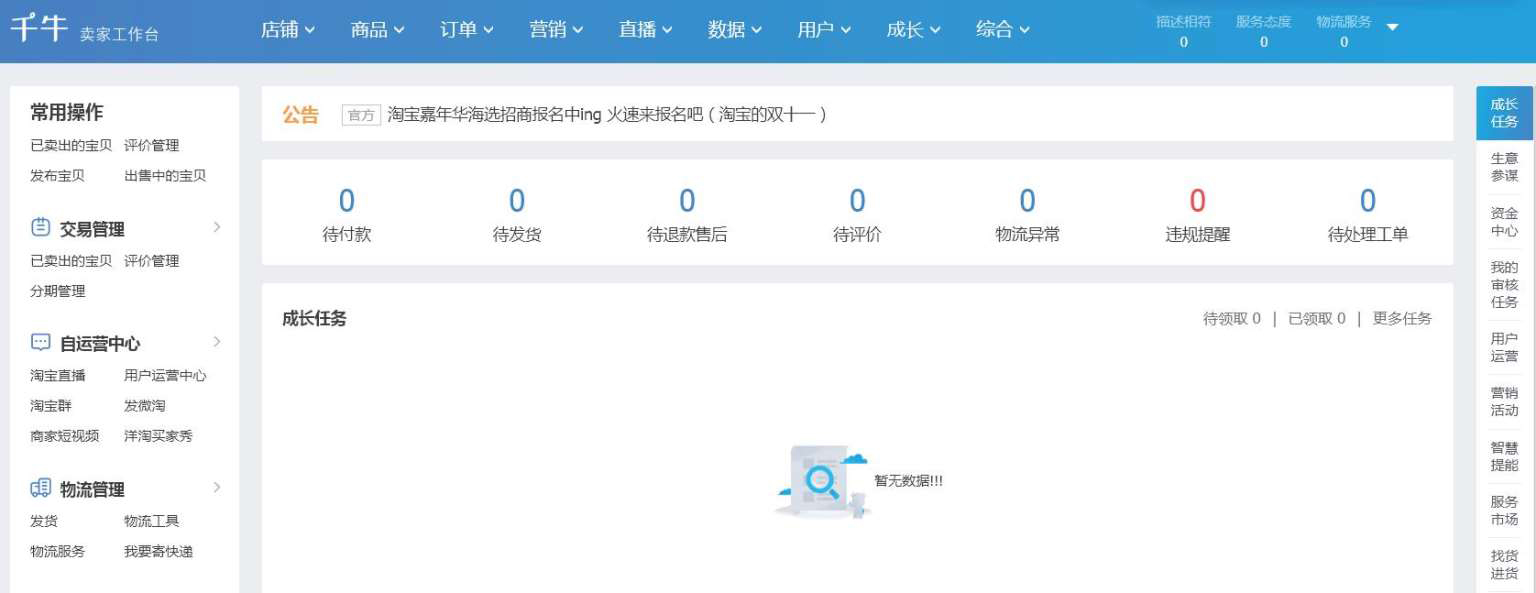Viewport: 1536px width, 593px height.
Task: Go to 分期管理
Action: click(57, 291)
